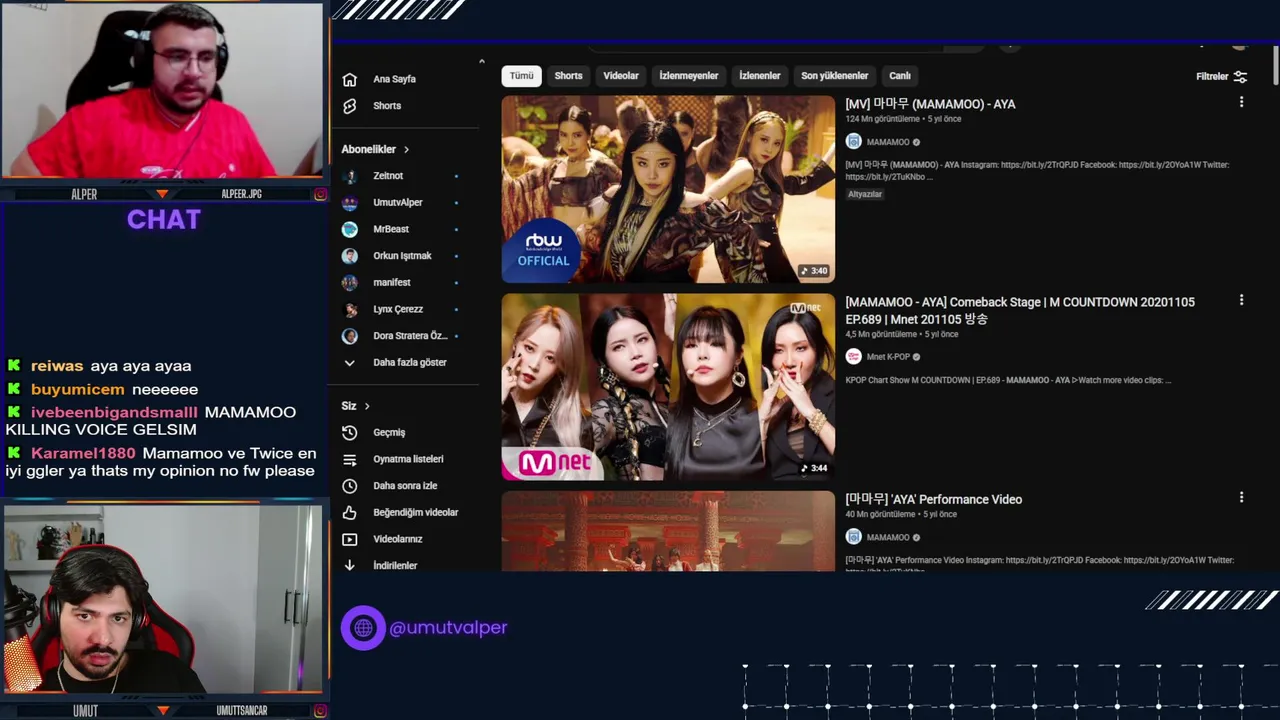The width and height of the screenshot is (1280, 720).
Task: Open 'AYA' Performance Video title
Action: point(934,499)
